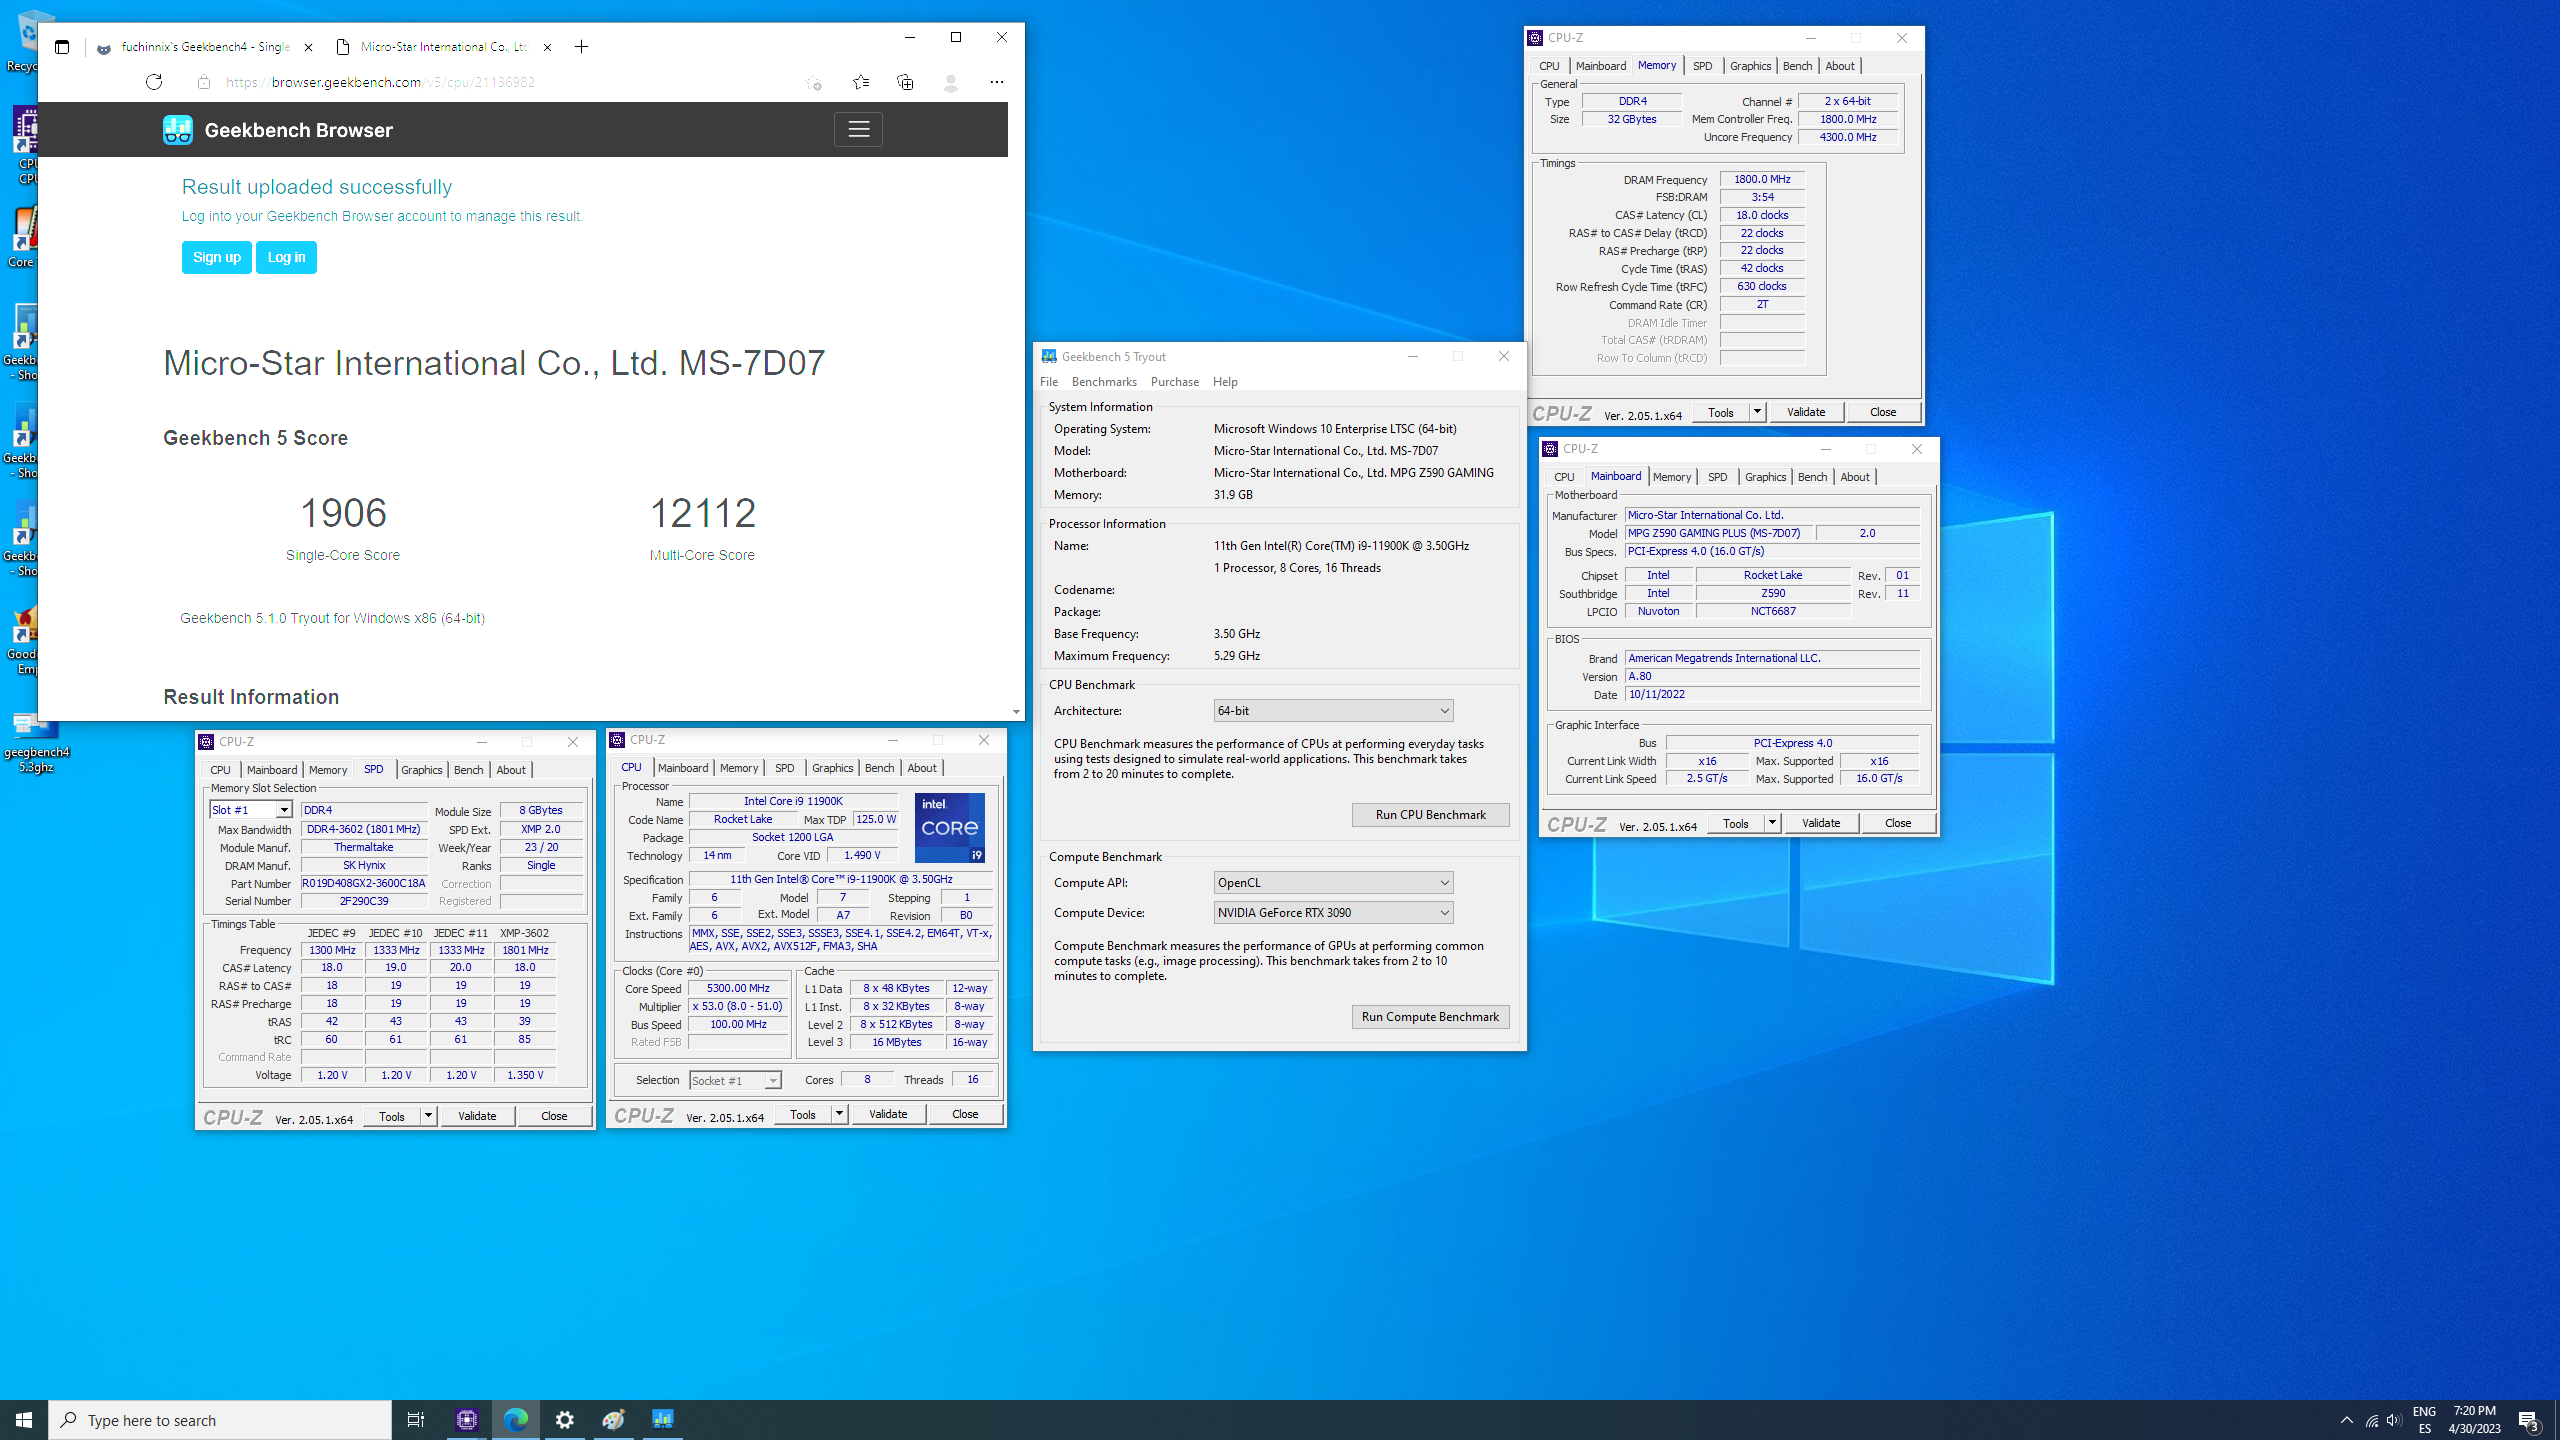Select Memory tab in CPU-Z SPD window
The width and height of the screenshot is (2560, 1440).
tap(328, 770)
